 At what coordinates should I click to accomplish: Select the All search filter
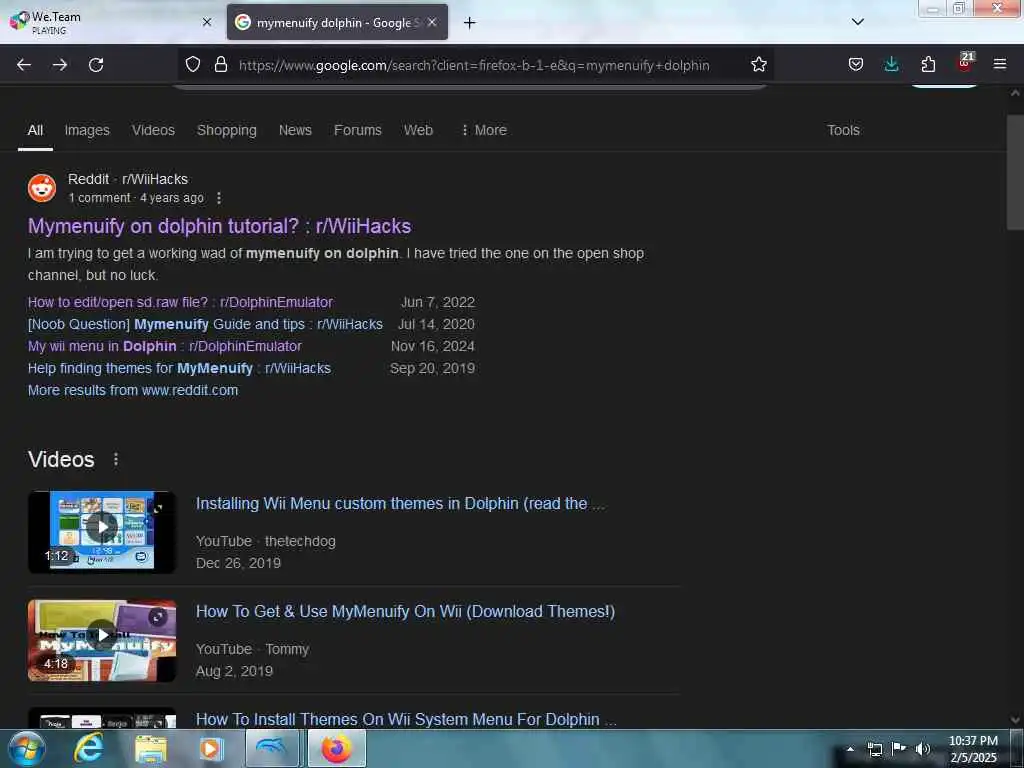(35, 130)
